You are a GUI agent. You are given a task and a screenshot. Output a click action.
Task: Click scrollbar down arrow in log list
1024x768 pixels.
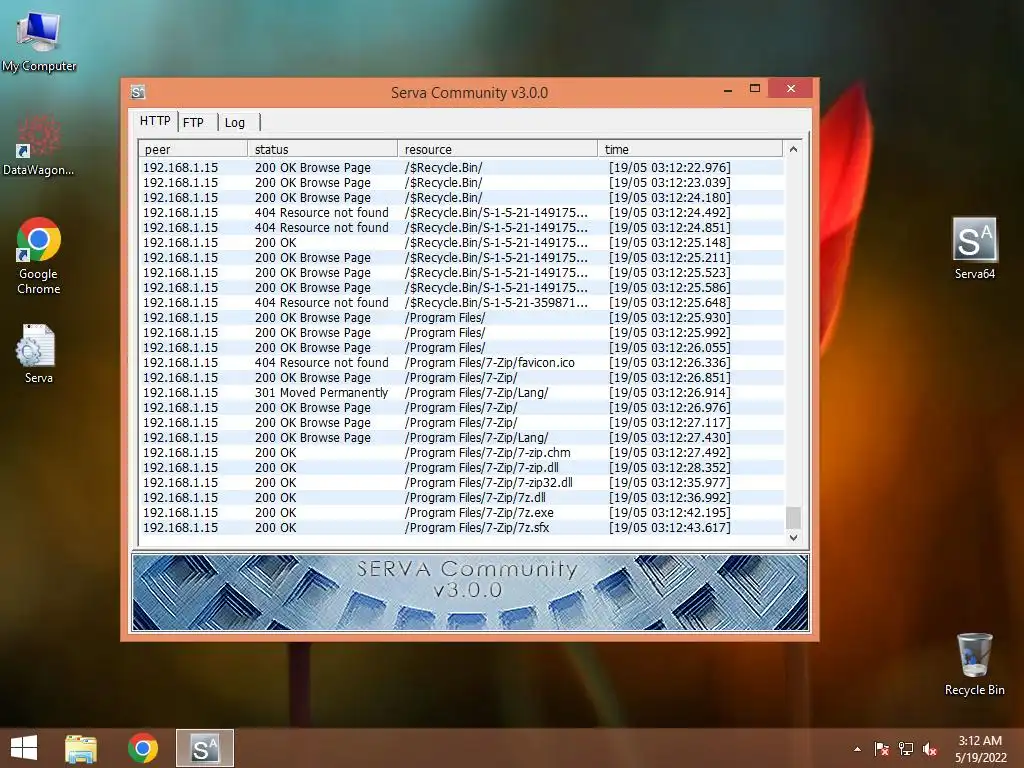[x=793, y=537]
